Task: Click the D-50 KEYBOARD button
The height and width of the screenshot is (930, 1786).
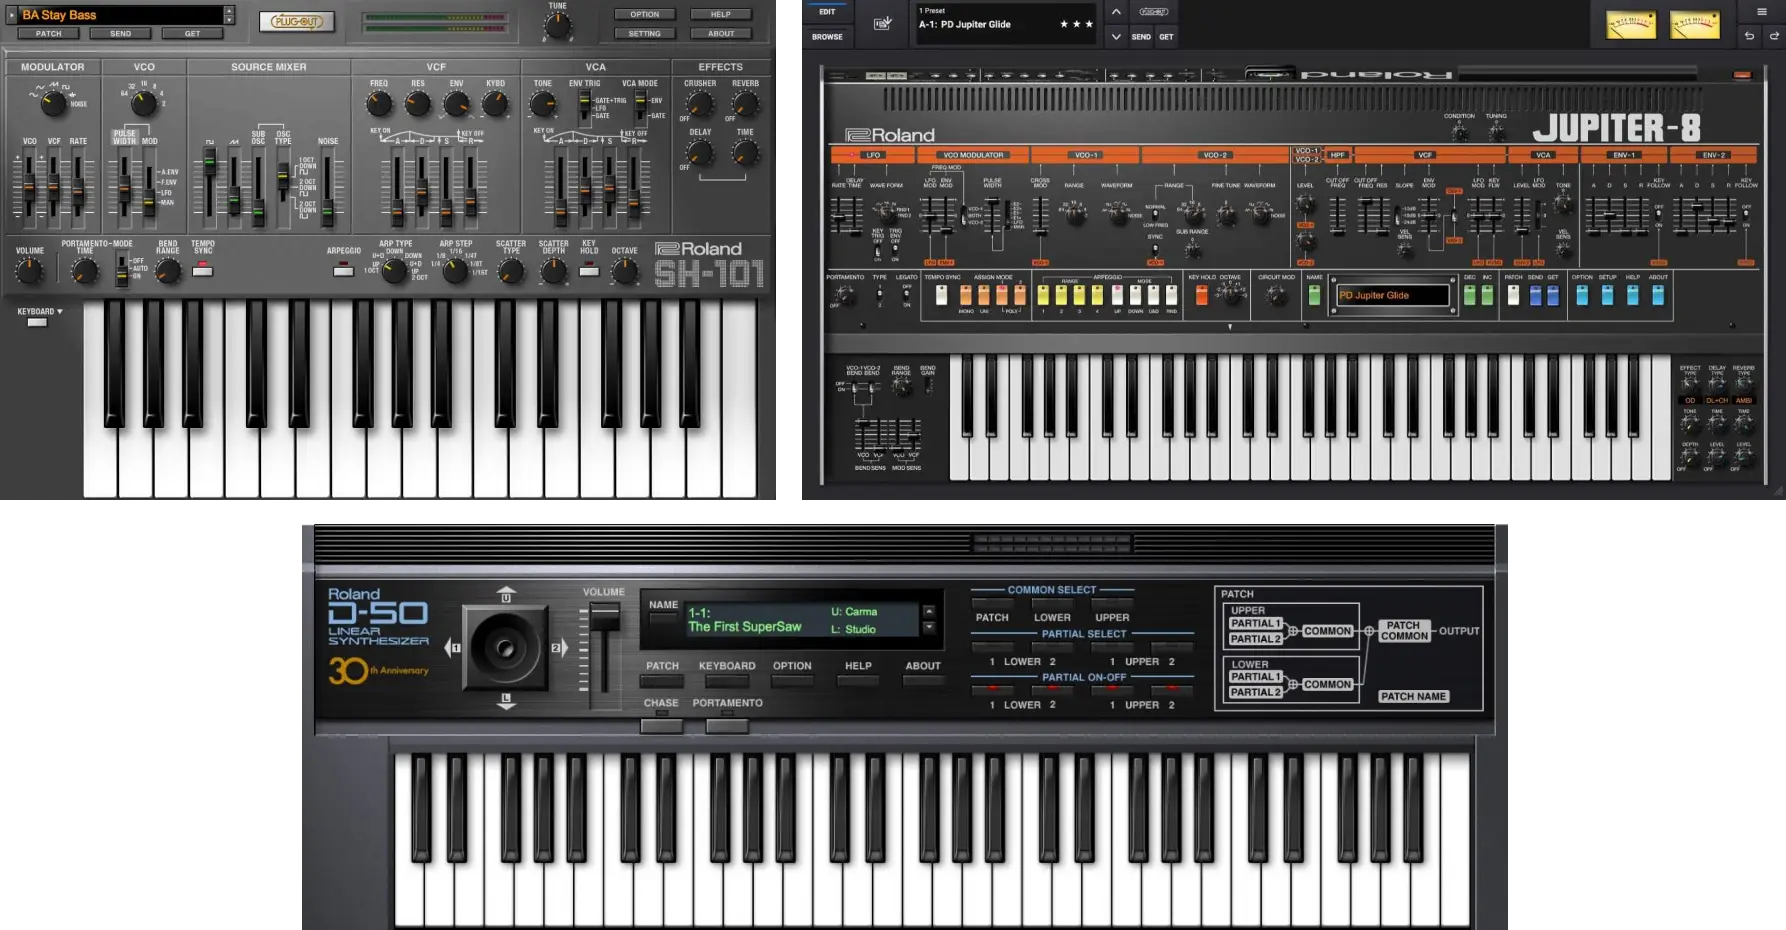Action: (727, 681)
